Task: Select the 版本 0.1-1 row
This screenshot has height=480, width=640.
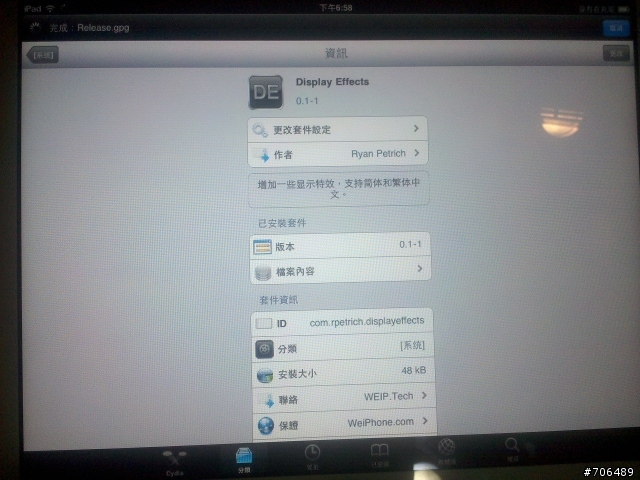Action: 340,245
